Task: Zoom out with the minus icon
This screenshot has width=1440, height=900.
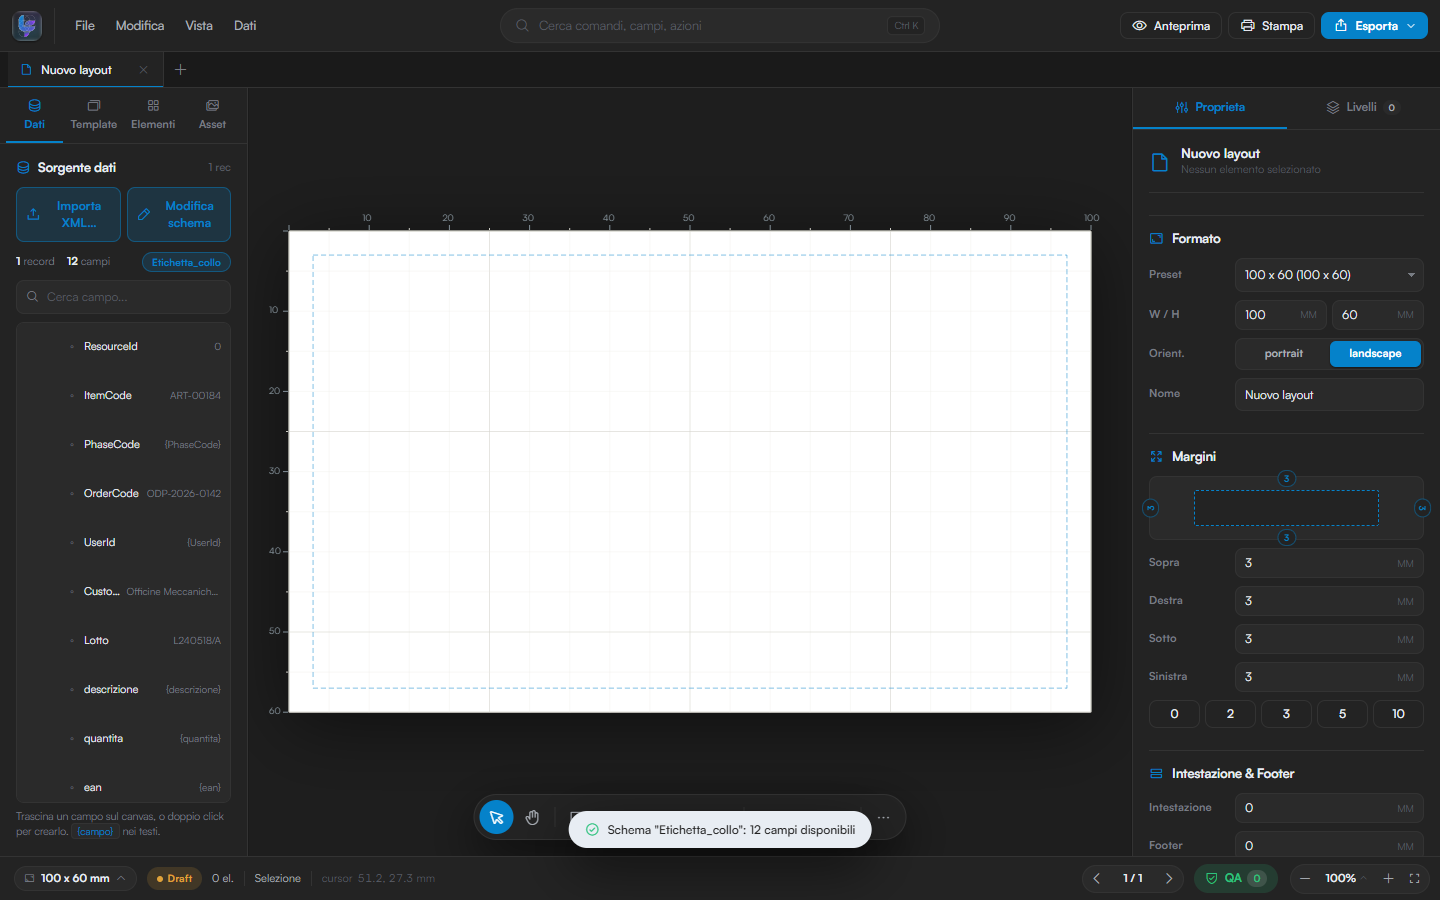Action: [1304, 878]
